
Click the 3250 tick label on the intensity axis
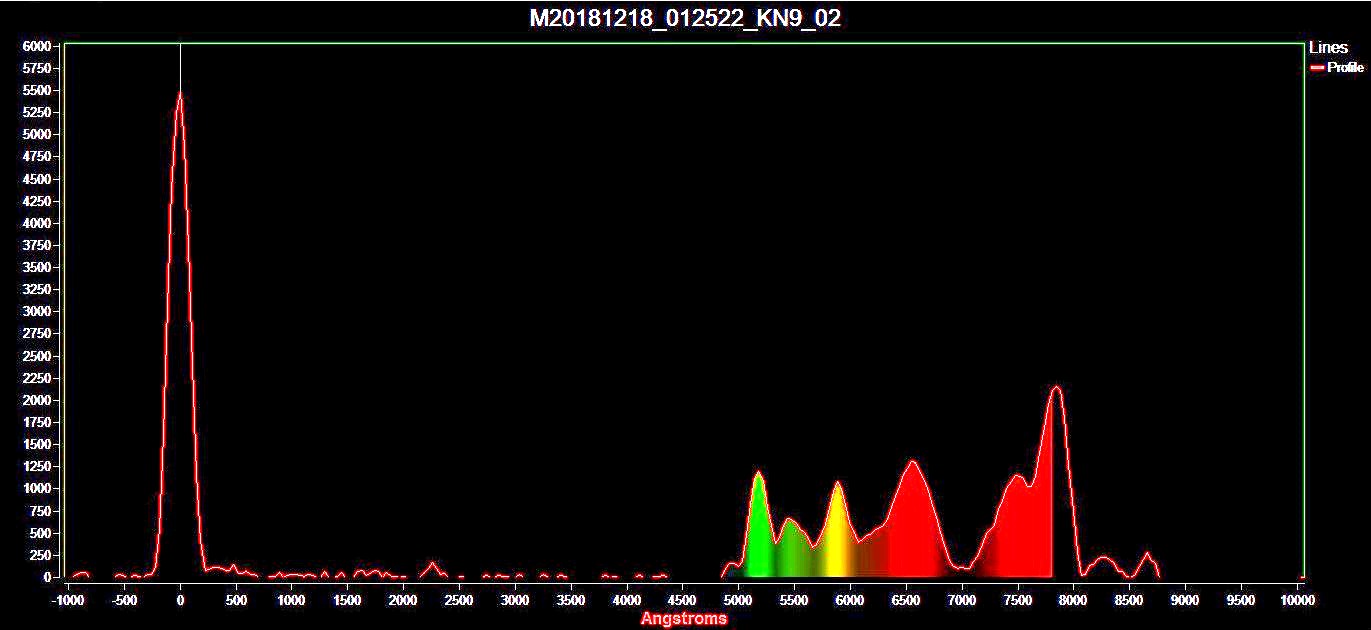36,289
